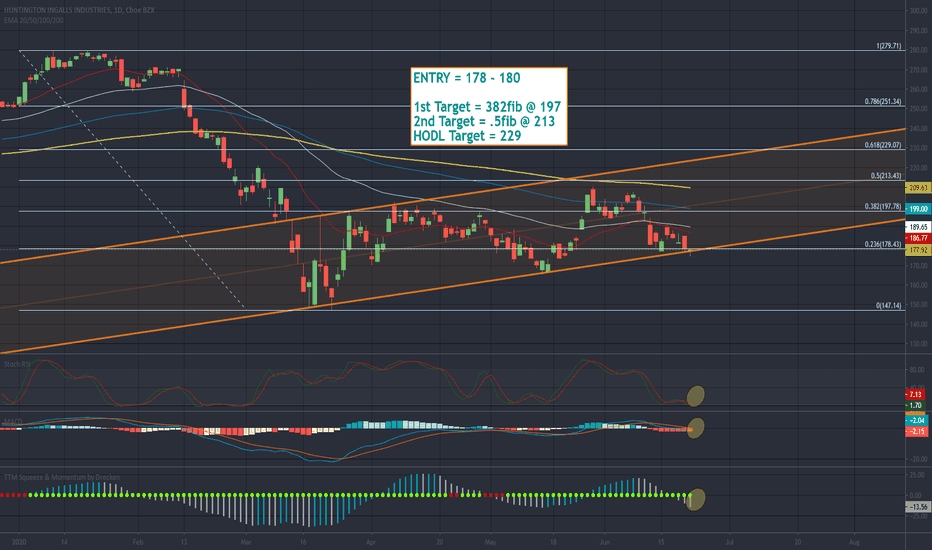Image resolution: width=932 pixels, height=550 pixels.
Task: Click the 240.00 price scale label
Action: pos(918,128)
